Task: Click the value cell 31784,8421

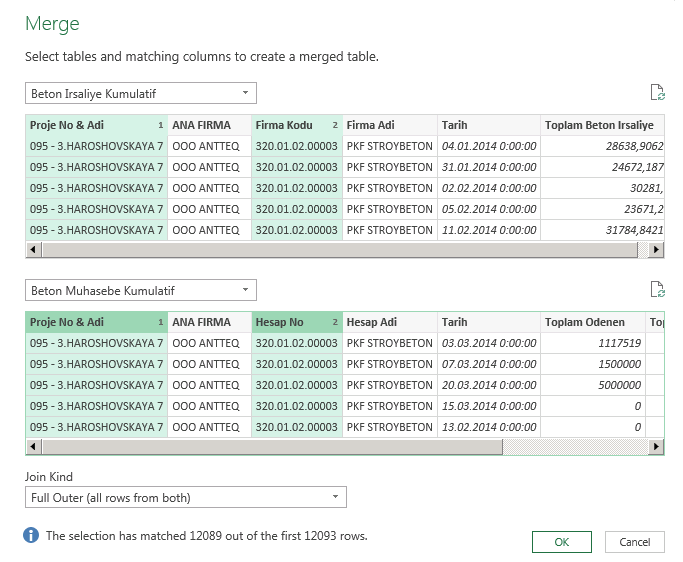Action: tap(602, 230)
